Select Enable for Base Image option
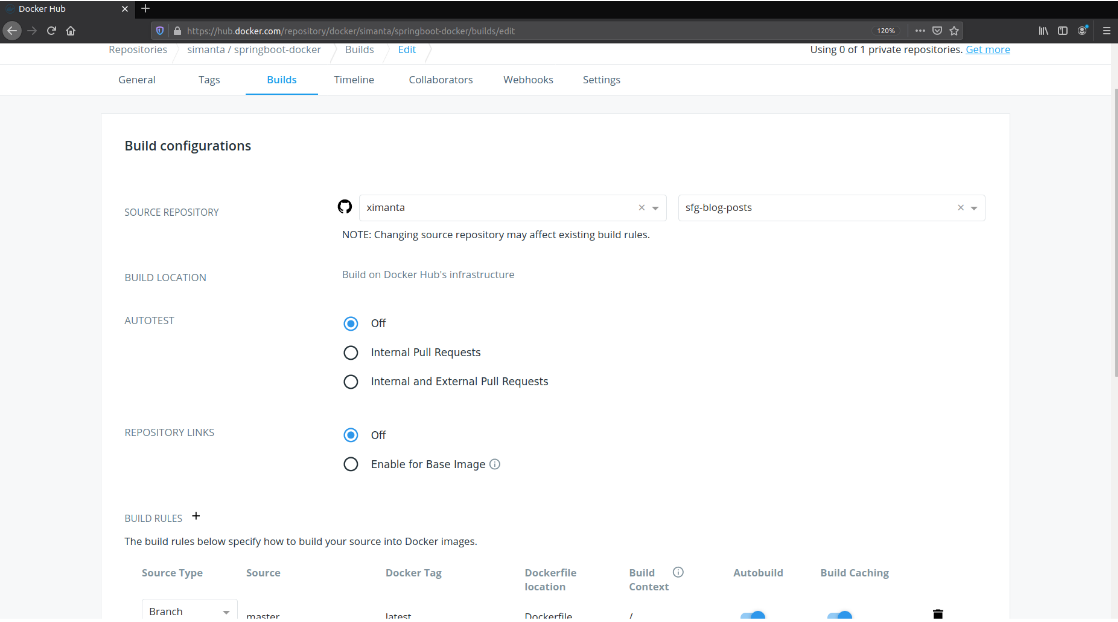Image resolution: width=1118 pixels, height=622 pixels. (351, 464)
